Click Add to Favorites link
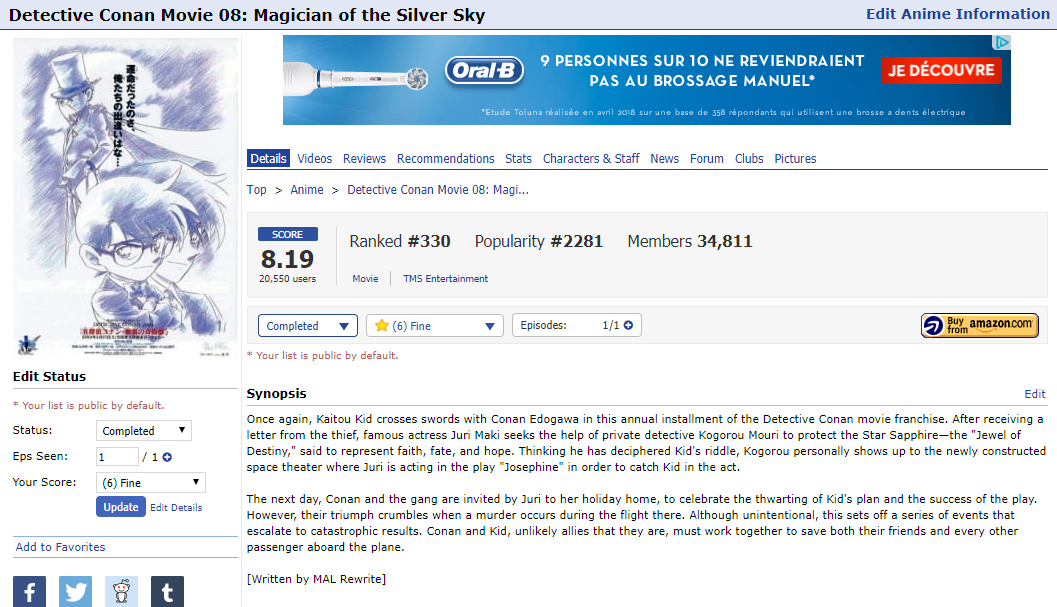The height and width of the screenshot is (607, 1057). [60, 547]
